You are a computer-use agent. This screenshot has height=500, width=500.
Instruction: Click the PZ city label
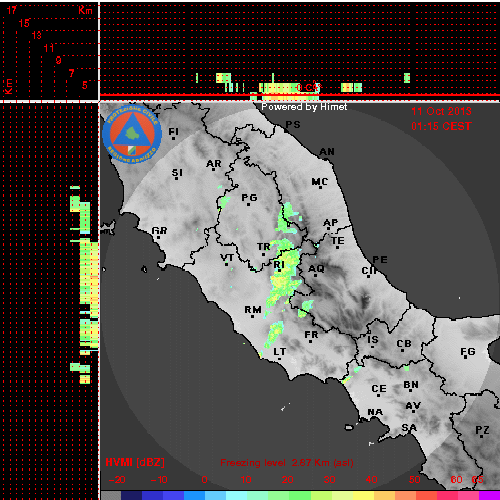click(482, 430)
